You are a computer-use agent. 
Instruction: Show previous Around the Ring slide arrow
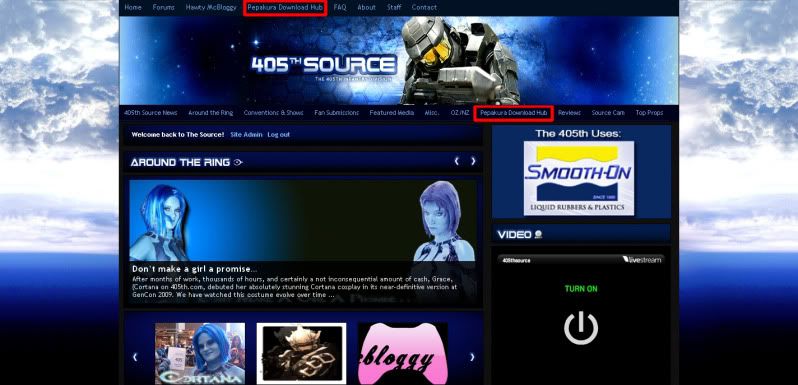457,161
